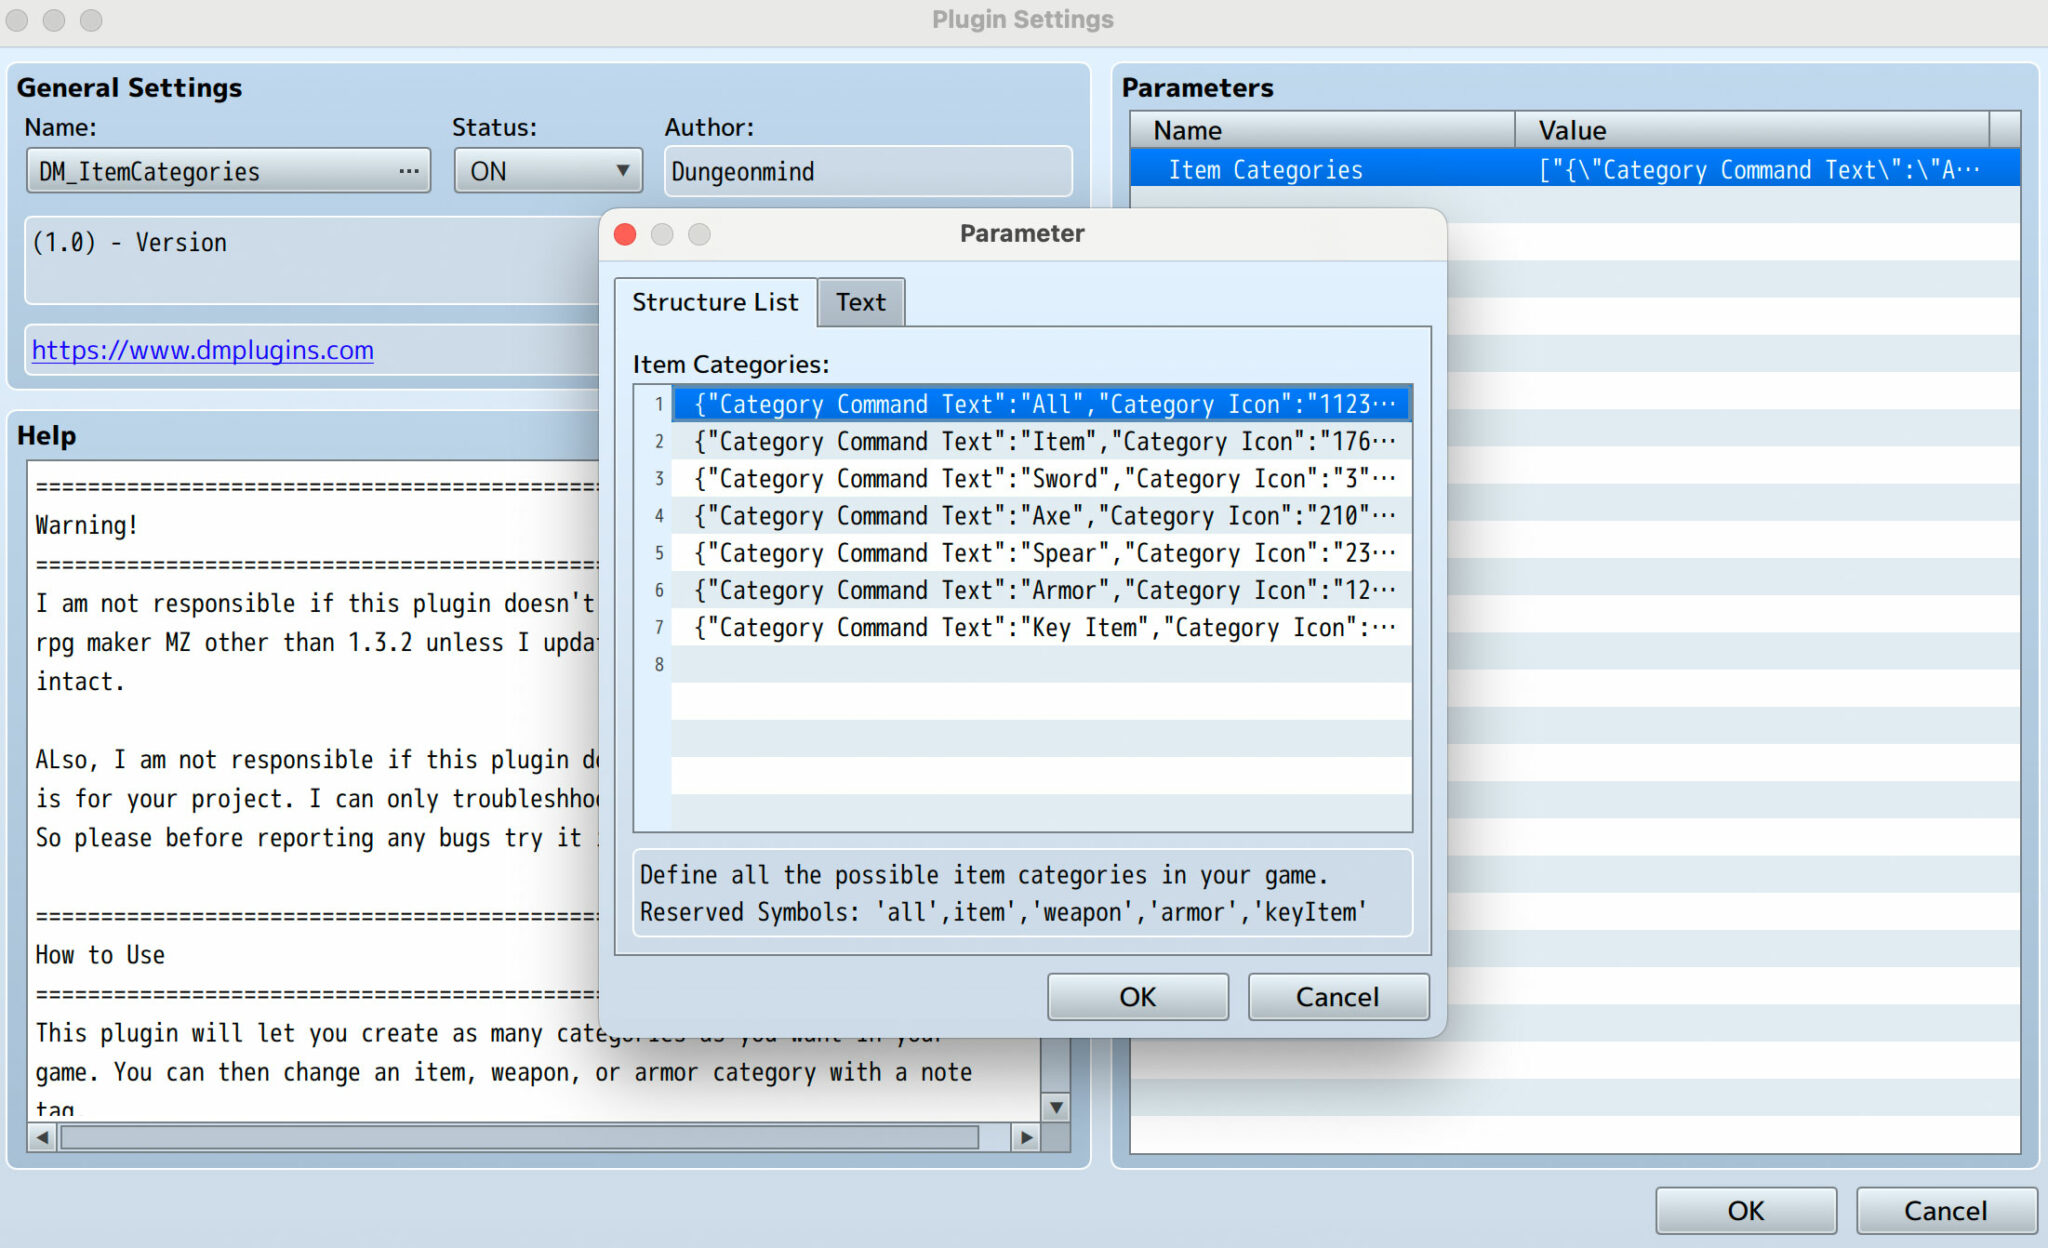Click the (1.0) - Version description box

(x=312, y=260)
